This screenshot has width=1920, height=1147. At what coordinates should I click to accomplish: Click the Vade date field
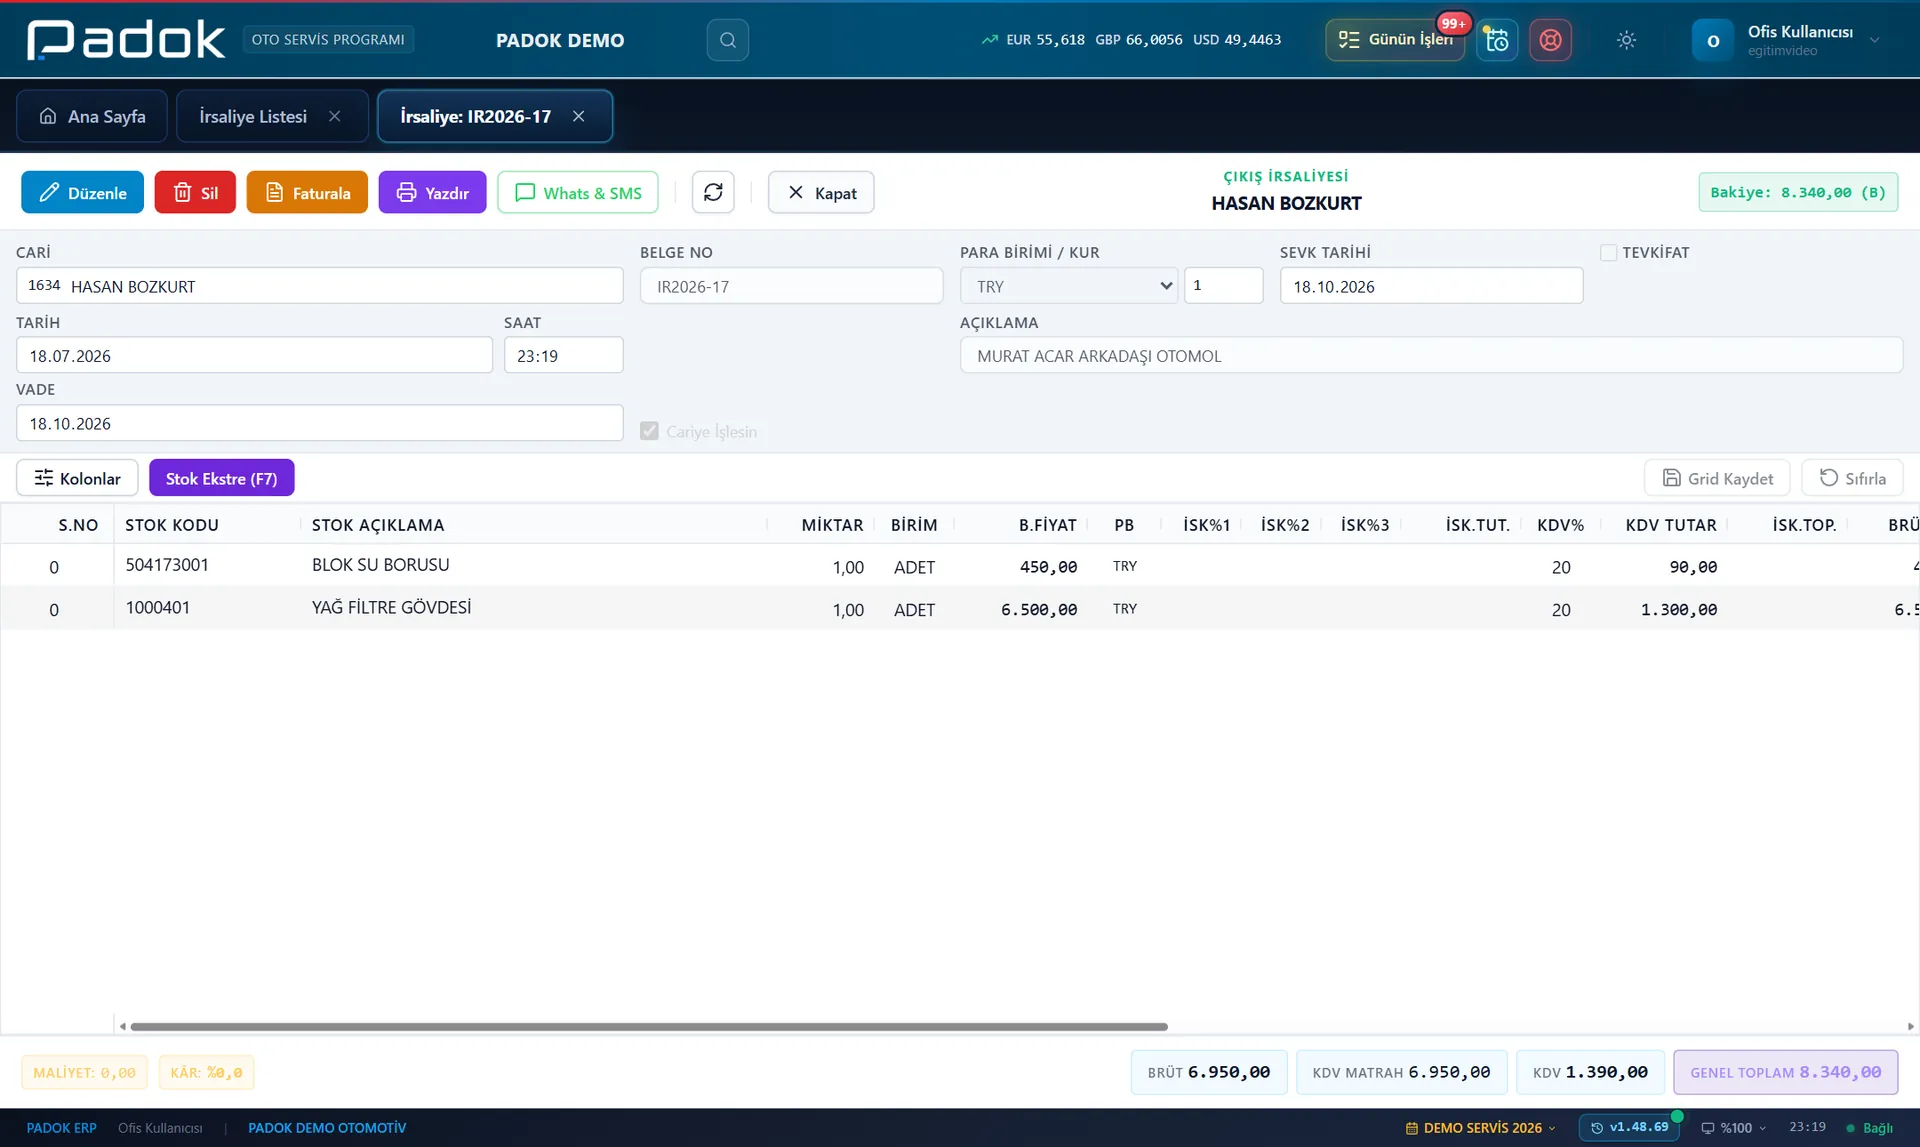pos(320,423)
